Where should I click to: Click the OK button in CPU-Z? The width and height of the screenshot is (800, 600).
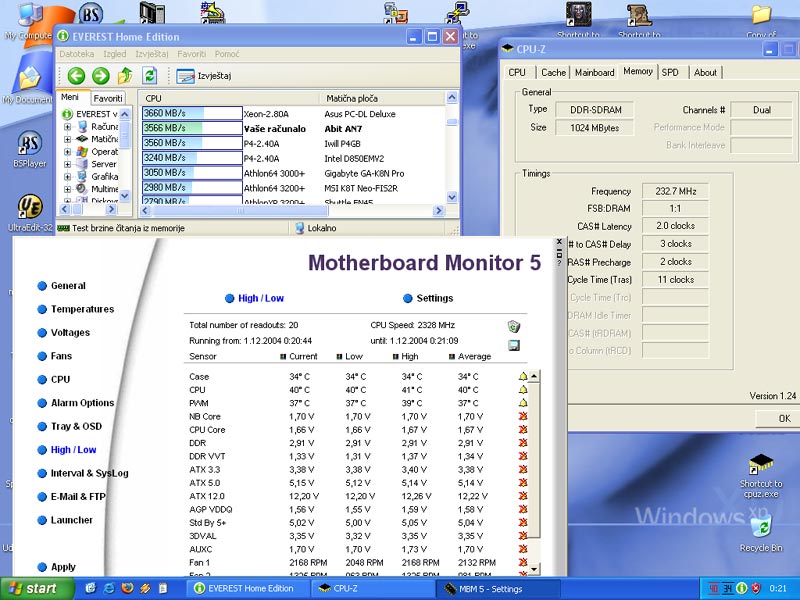(x=784, y=418)
